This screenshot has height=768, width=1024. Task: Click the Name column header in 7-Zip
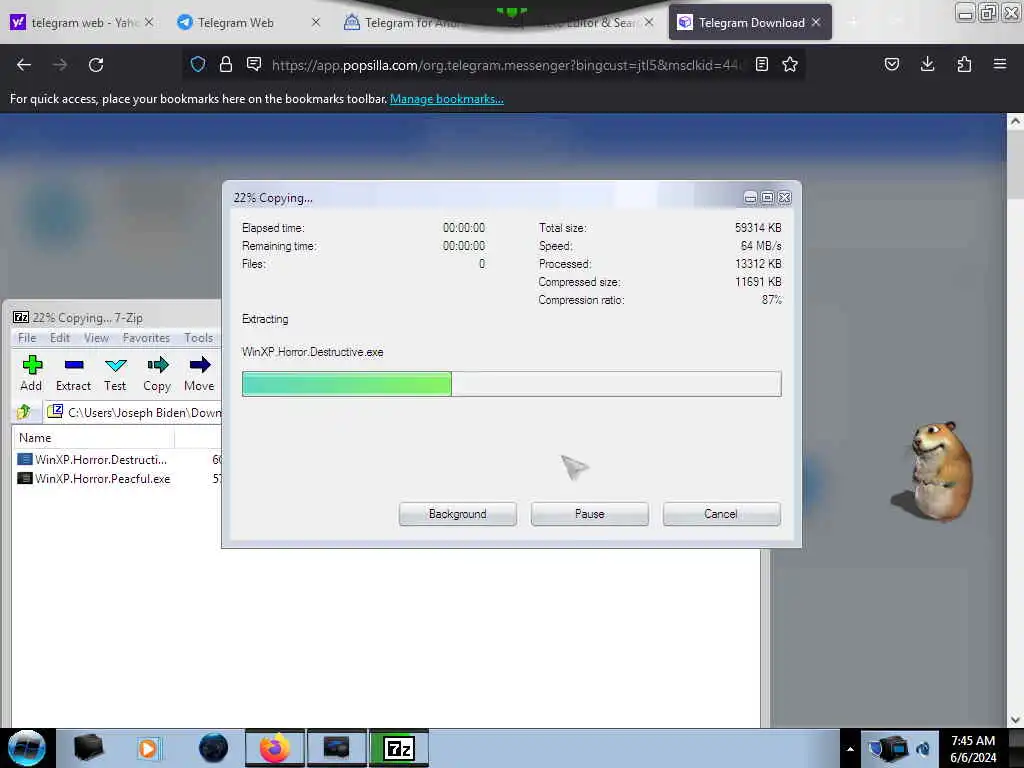coord(93,438)
